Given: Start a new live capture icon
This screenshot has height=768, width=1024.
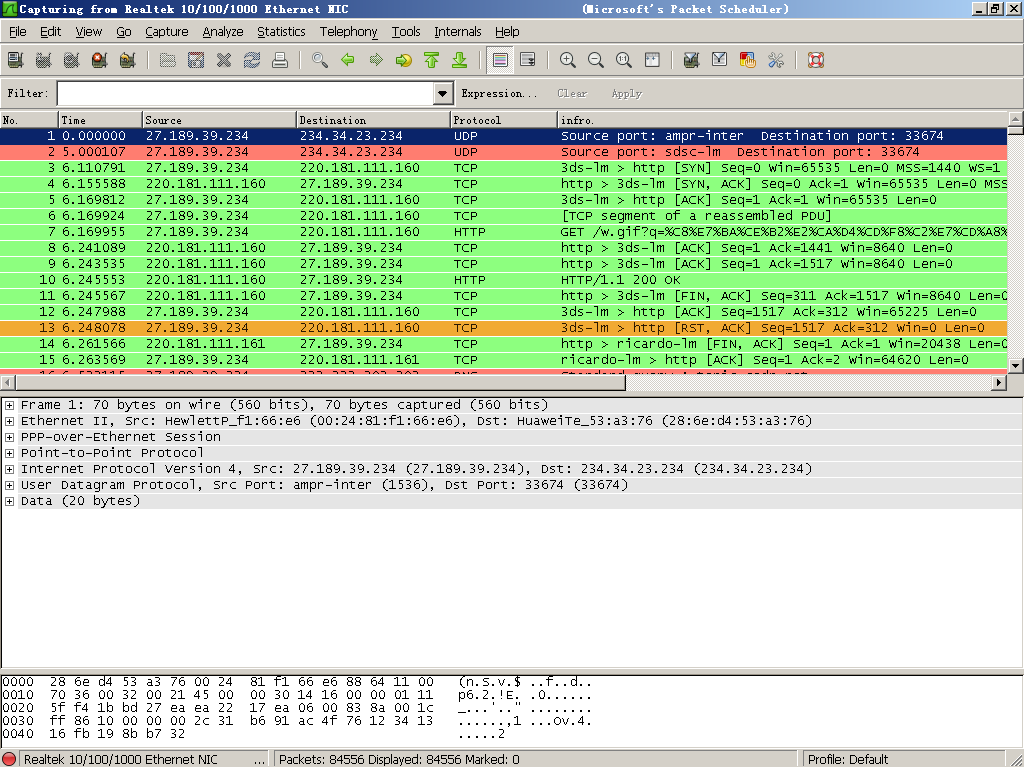Looking at the screenshot, I should [x=72, y=60].
